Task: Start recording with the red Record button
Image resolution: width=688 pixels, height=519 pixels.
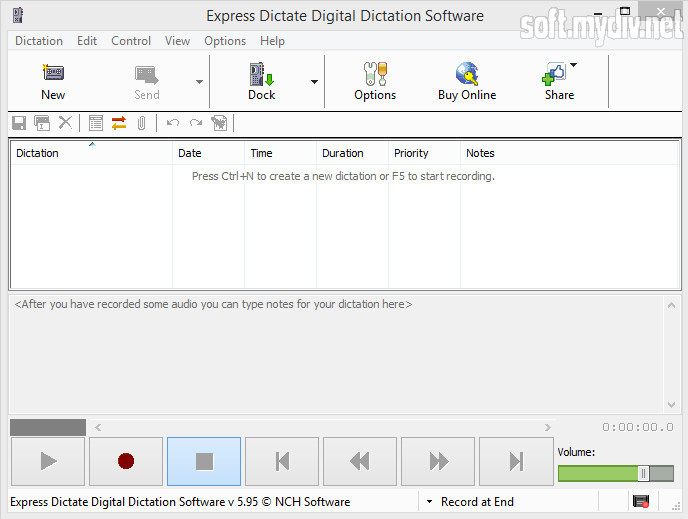Action: pos(126,461)
